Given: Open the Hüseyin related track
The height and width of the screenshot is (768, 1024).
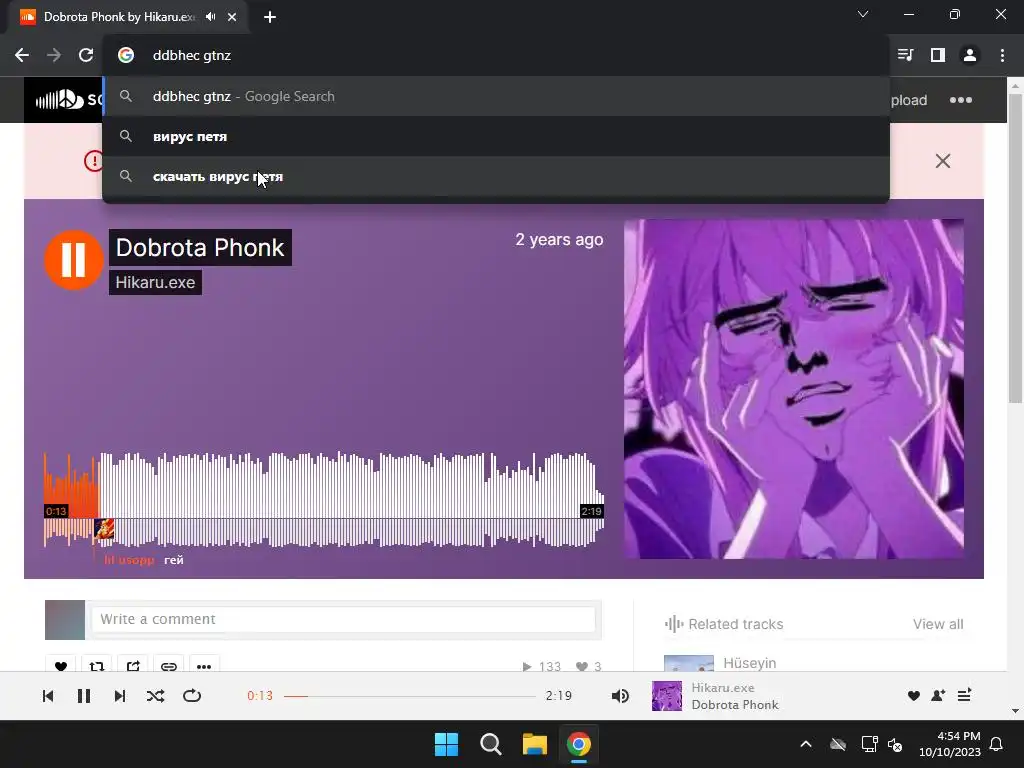Looking at the screenshot, I should click(x=750, y=663).
